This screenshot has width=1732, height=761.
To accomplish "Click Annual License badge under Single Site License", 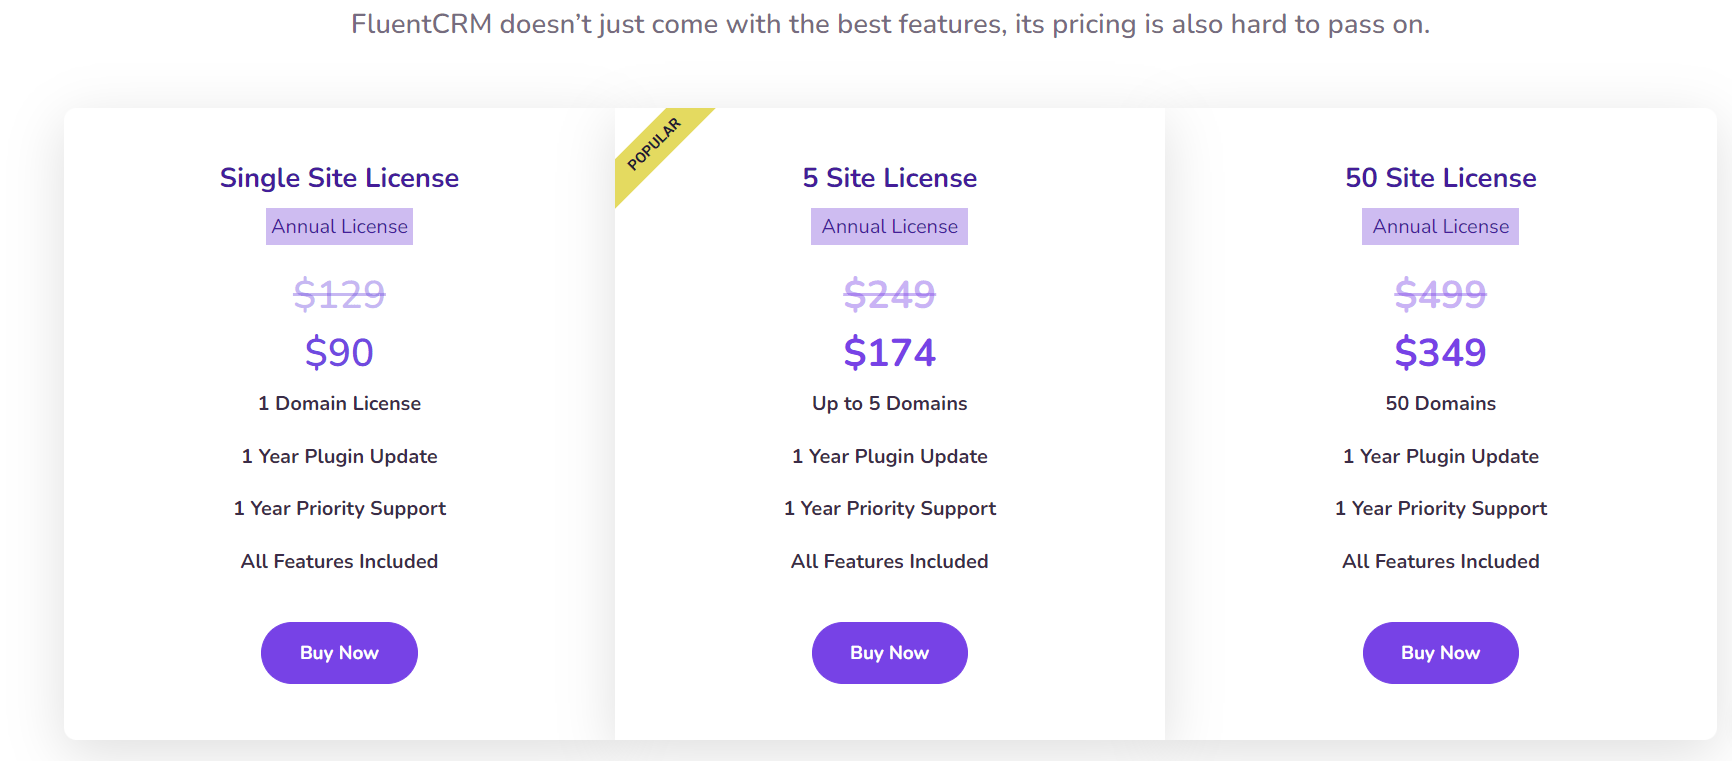I will tap(339, 227).
